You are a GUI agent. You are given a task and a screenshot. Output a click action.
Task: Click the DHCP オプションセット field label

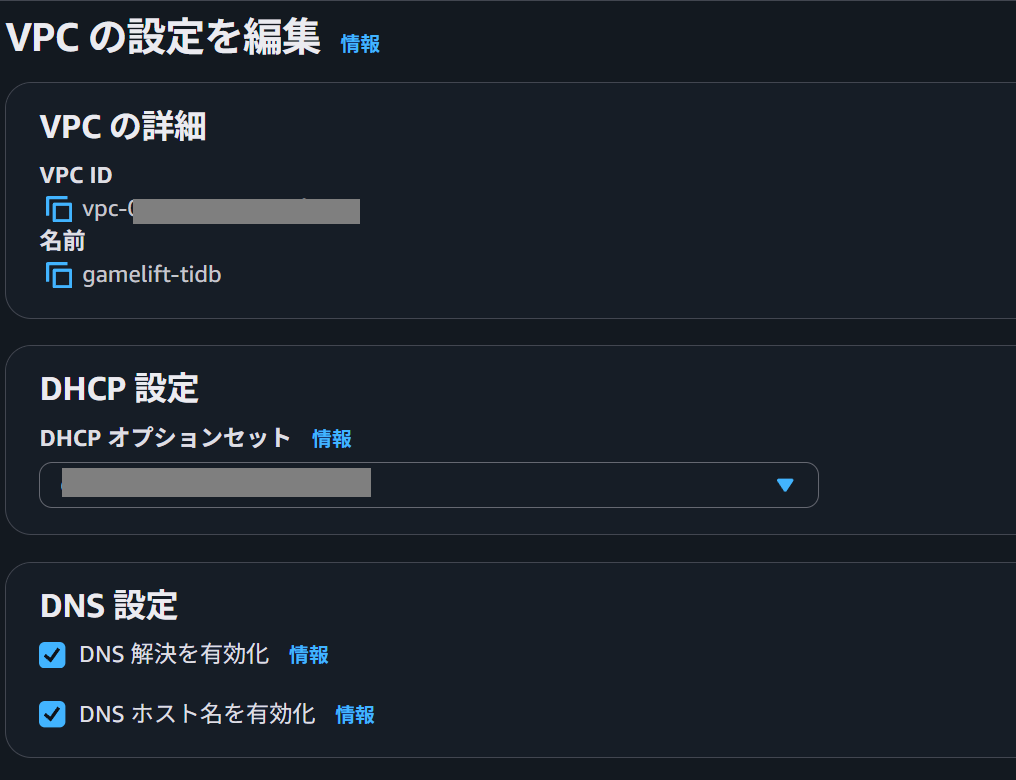coord(165,438)
